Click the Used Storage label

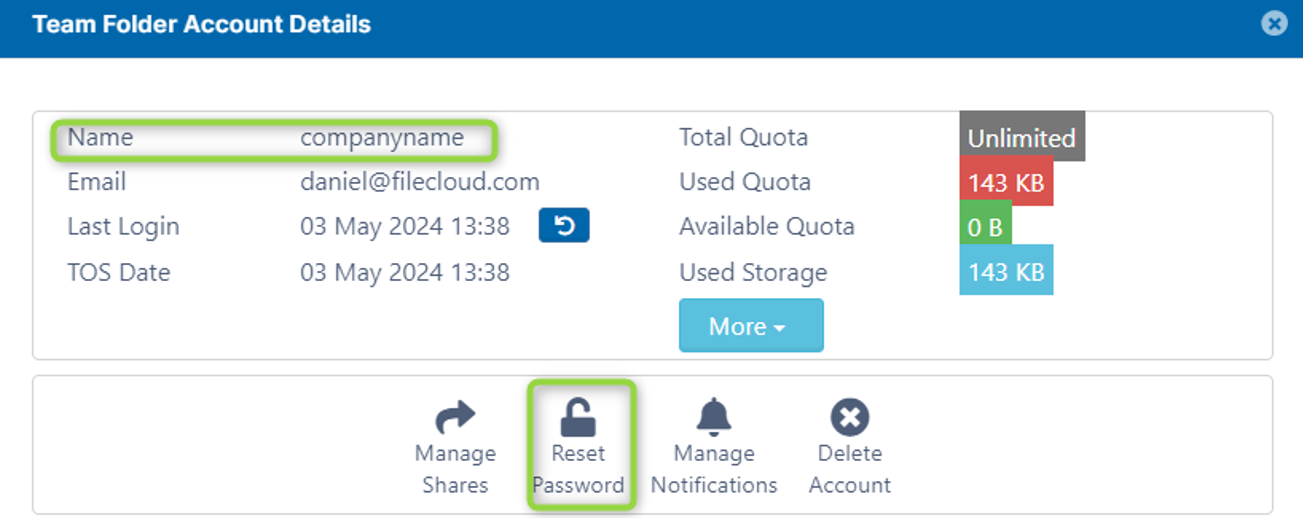753,272
